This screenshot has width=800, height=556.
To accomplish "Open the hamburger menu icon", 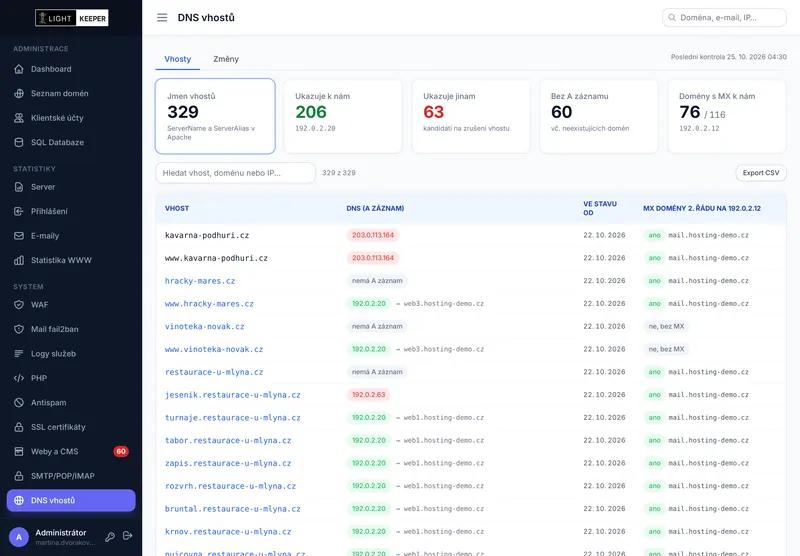I will coord(162,18).
